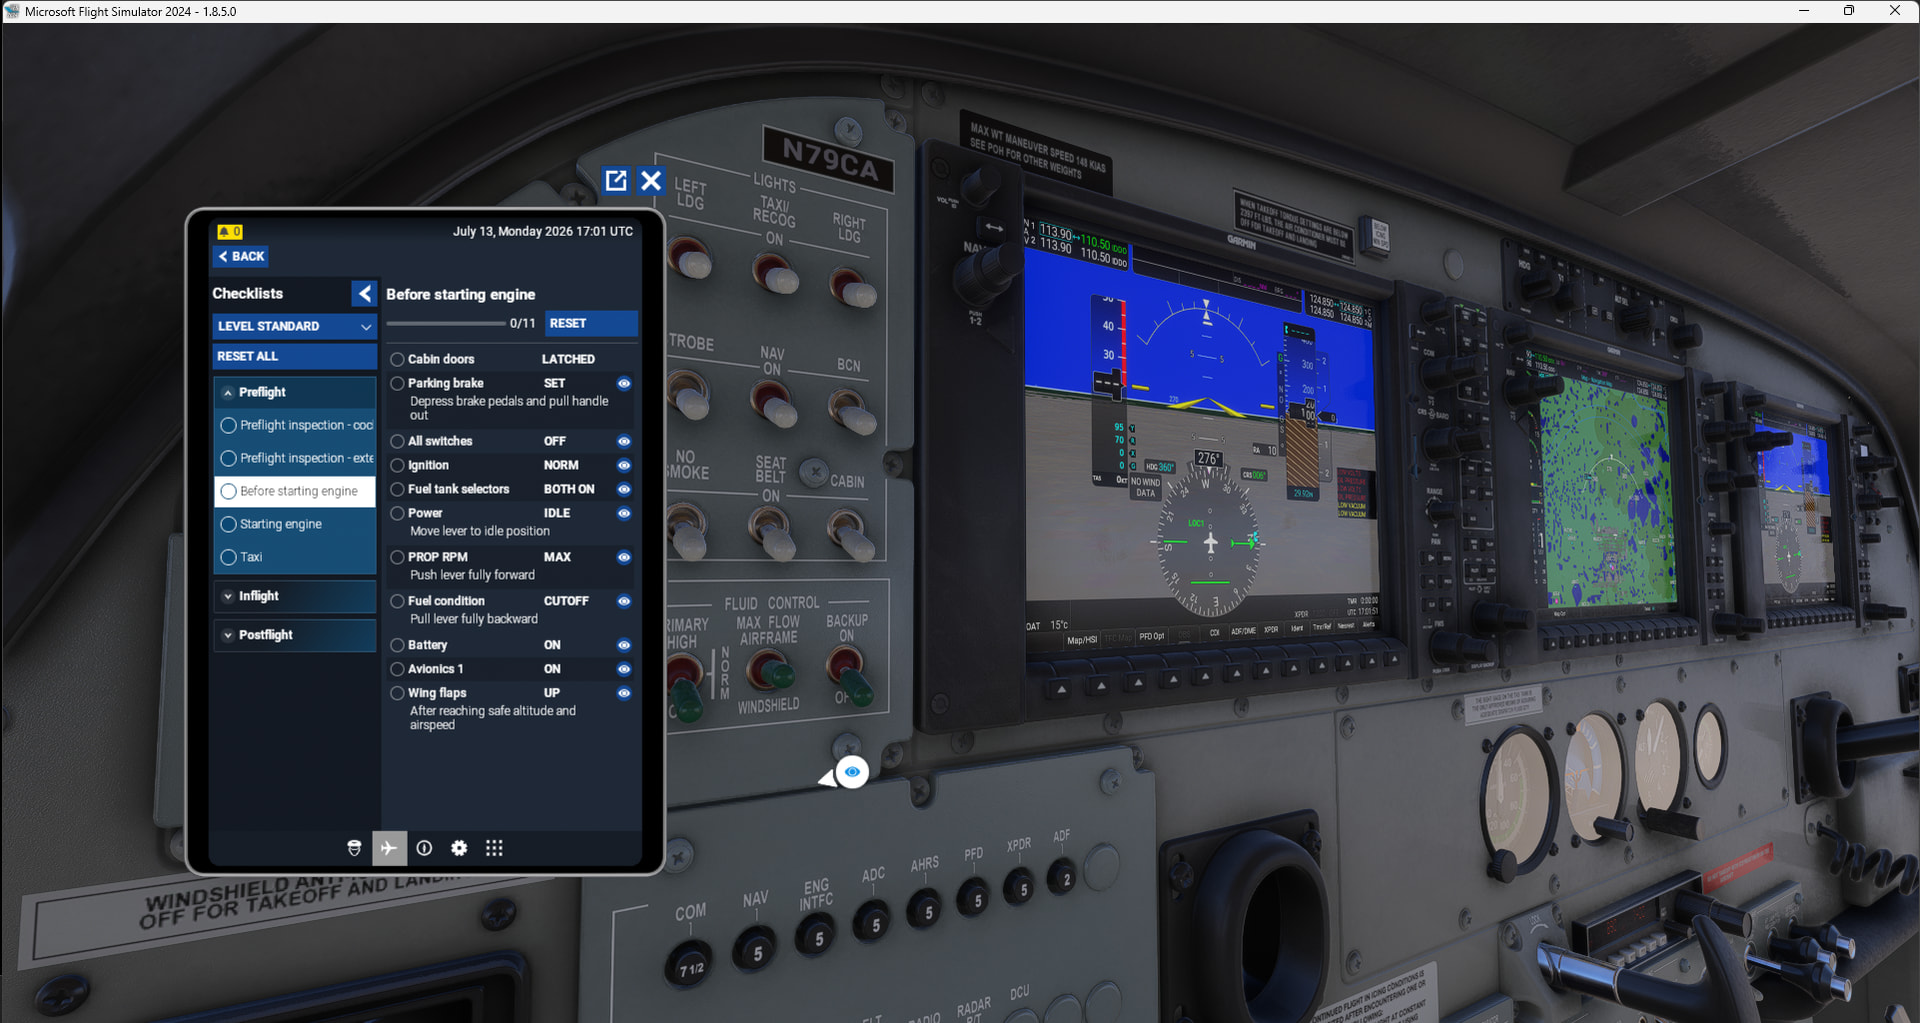Toggle the eye icon next to Fuel condition

624,601
